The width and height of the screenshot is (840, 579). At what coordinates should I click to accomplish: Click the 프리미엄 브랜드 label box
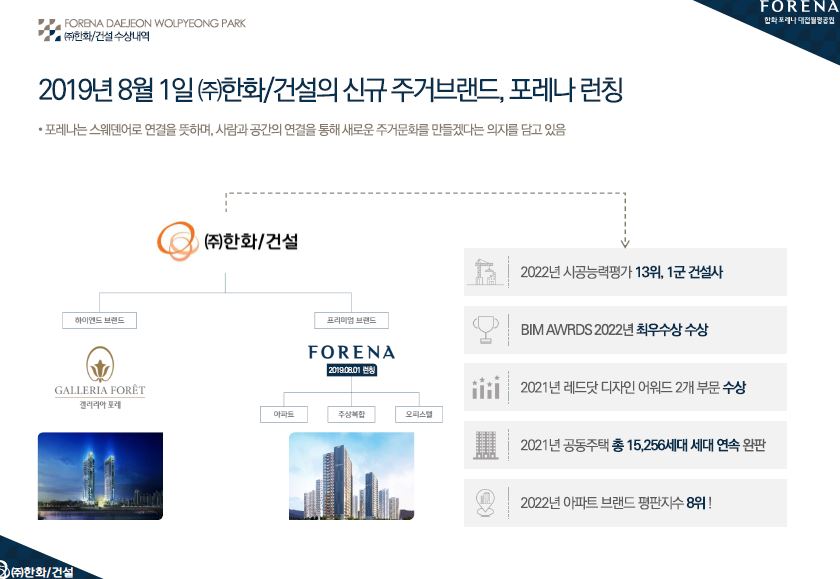click(x=351, y=320)
